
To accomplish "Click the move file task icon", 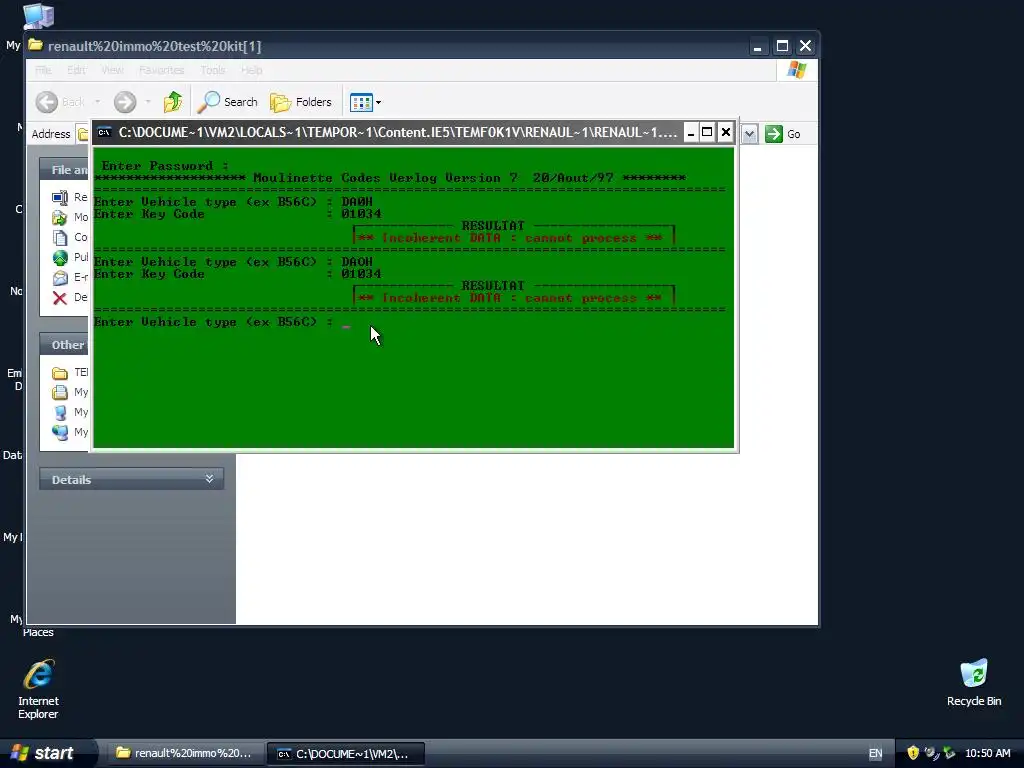I will pos(60,217).
